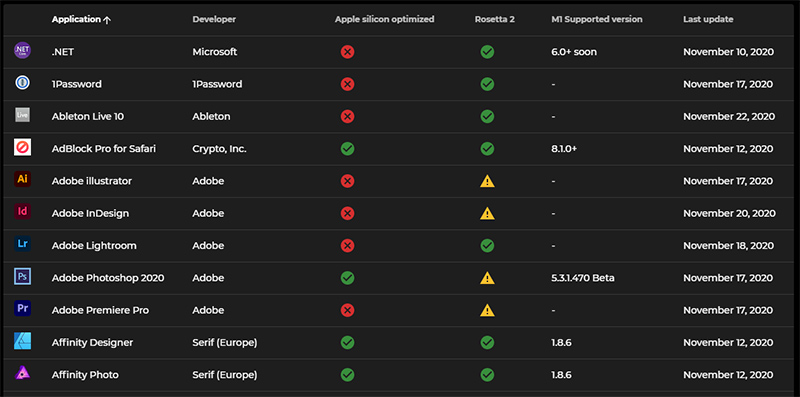This screenshot has height=397, width=800.
Task: Open the .NET application name
Action: click(63, 52)
